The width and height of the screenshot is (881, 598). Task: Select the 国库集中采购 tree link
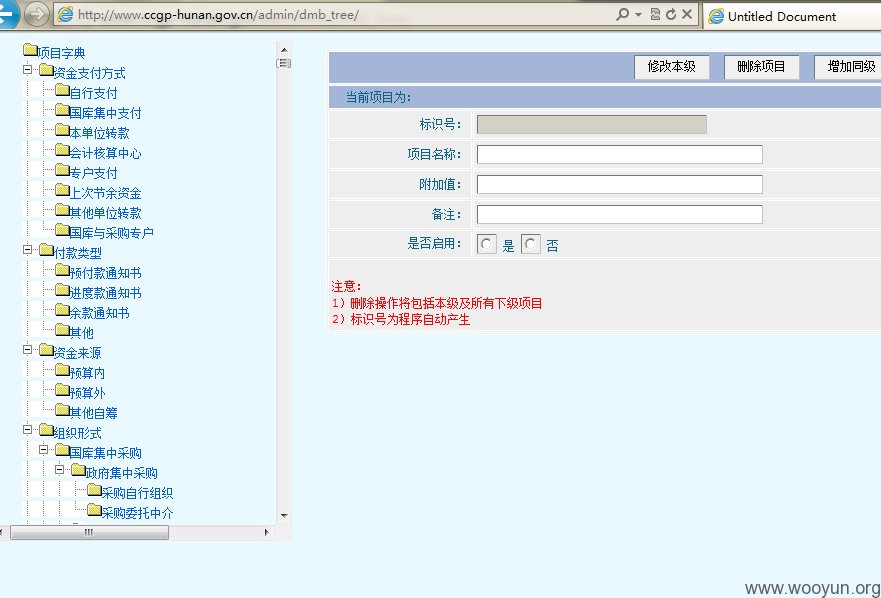click(x=106, y=453)
